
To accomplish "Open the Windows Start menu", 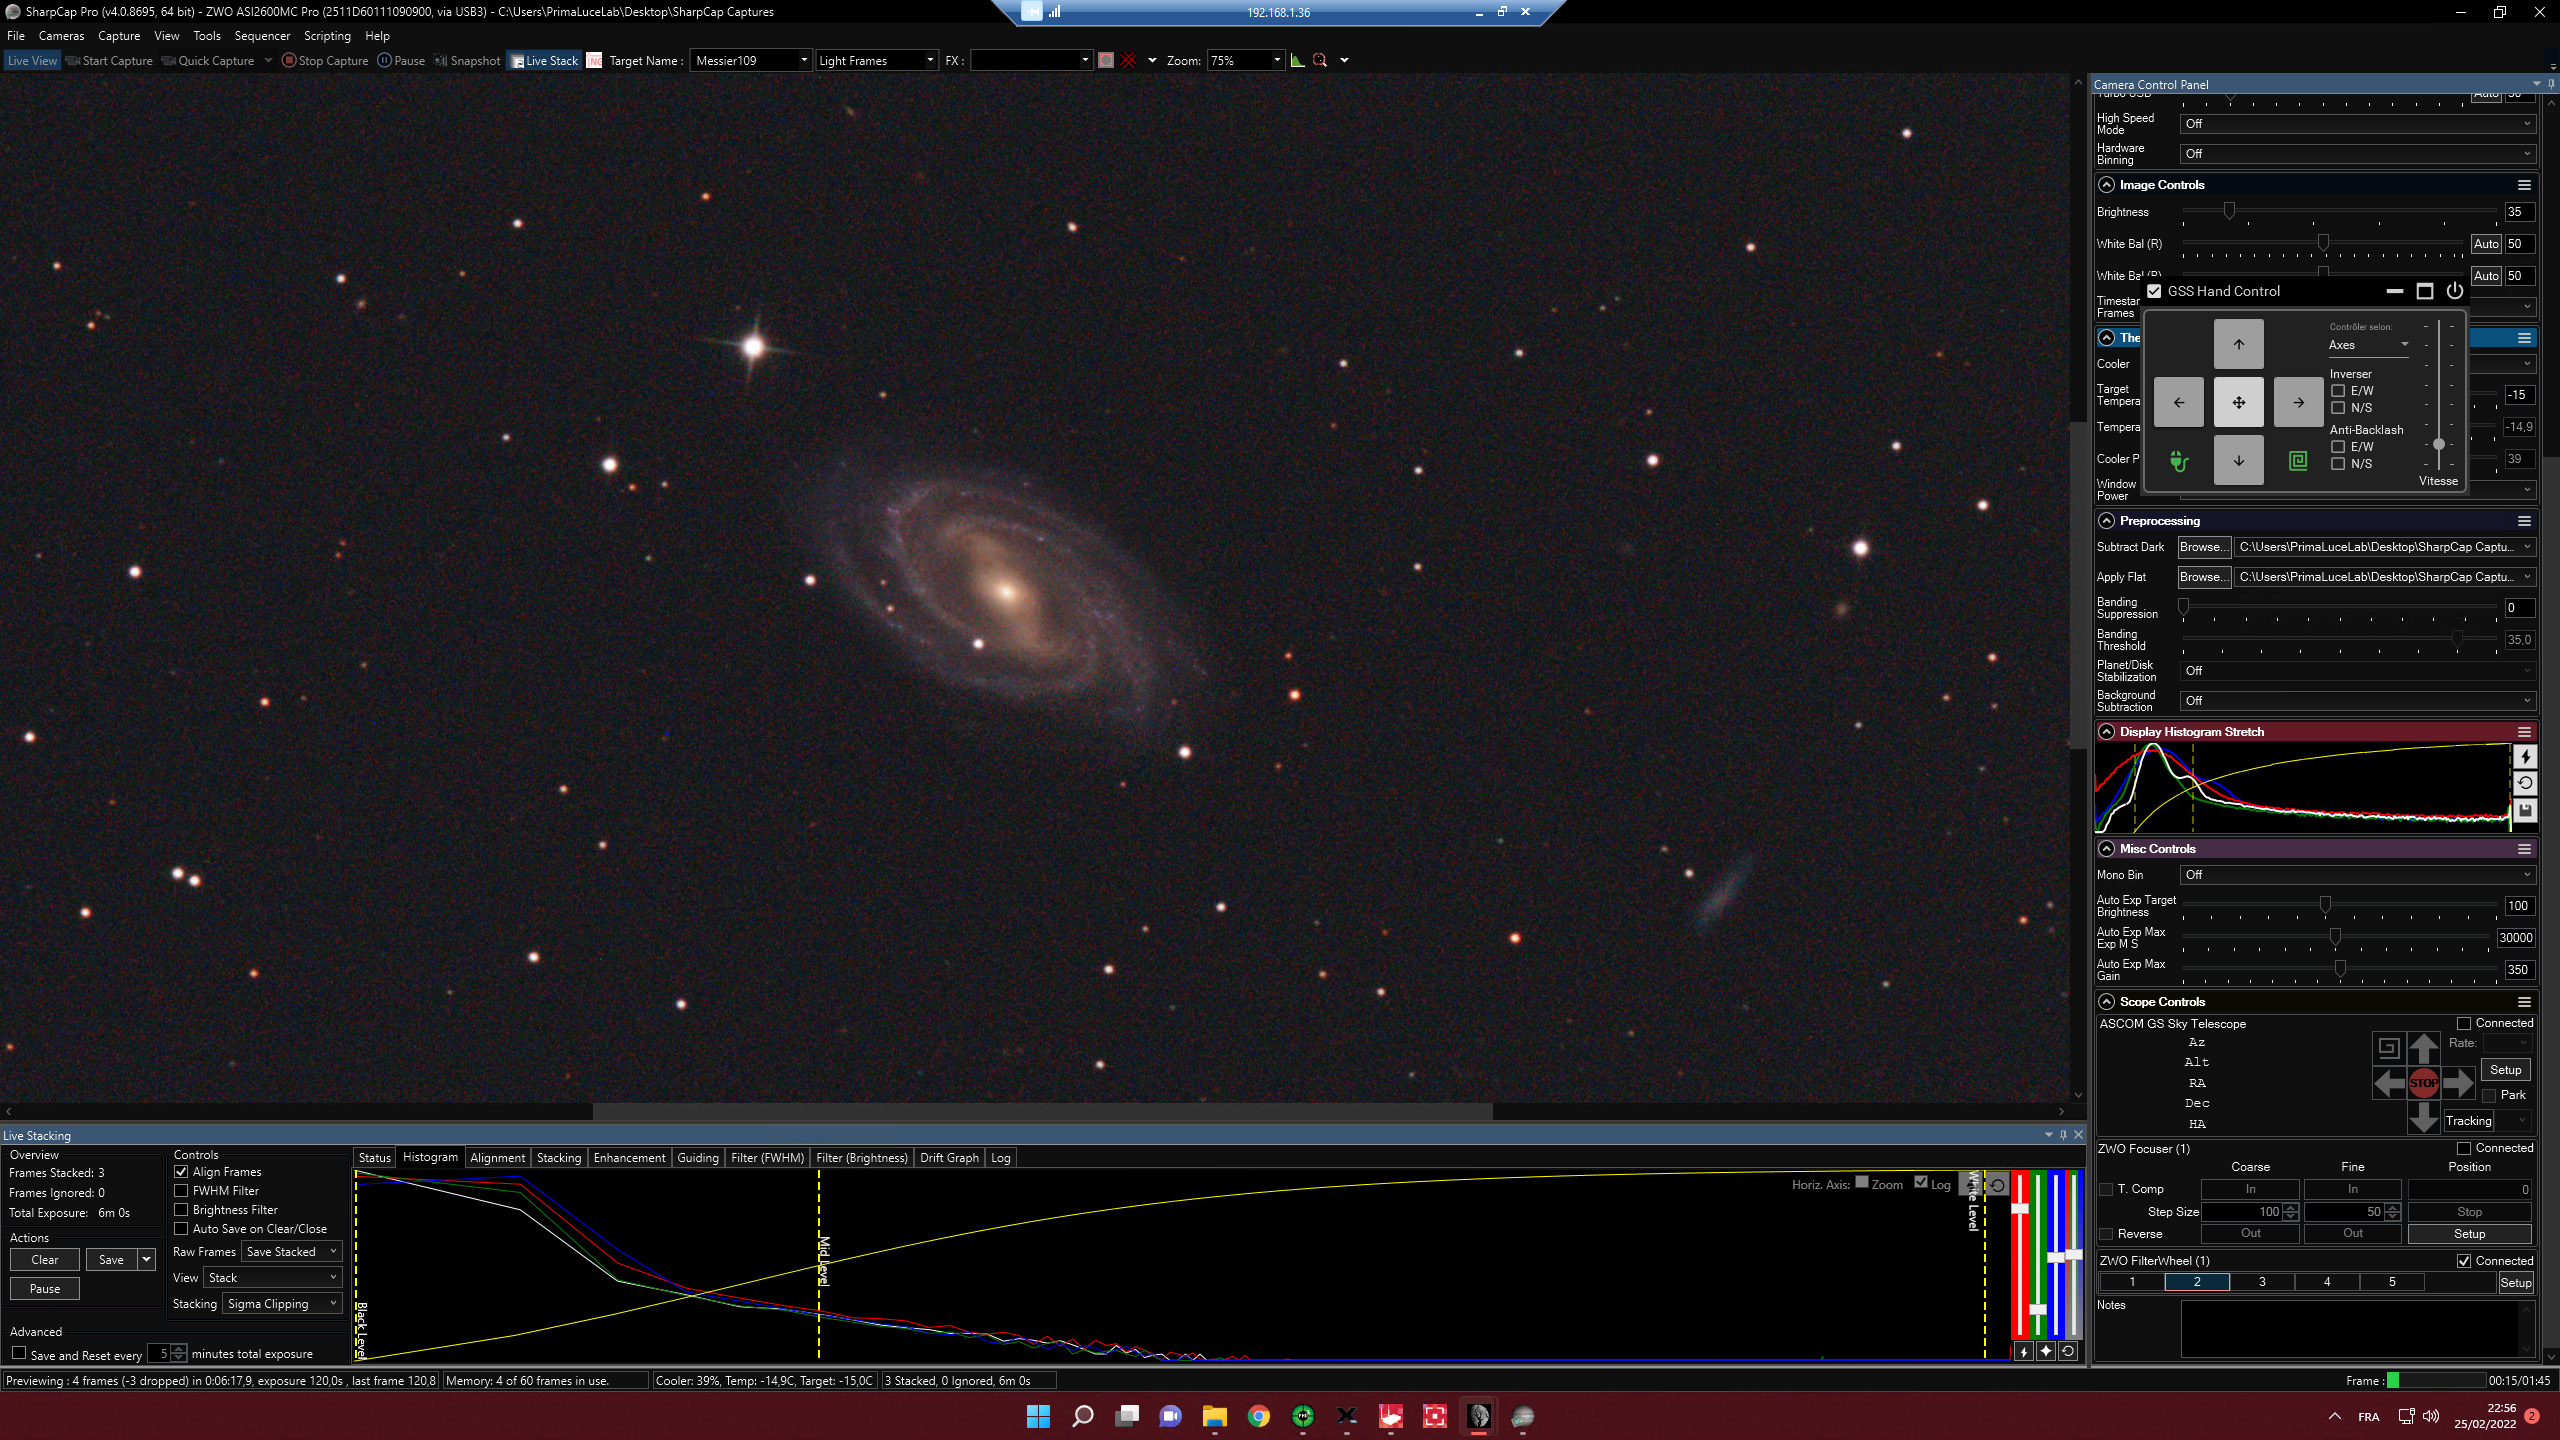I will pos(1038,1416).
